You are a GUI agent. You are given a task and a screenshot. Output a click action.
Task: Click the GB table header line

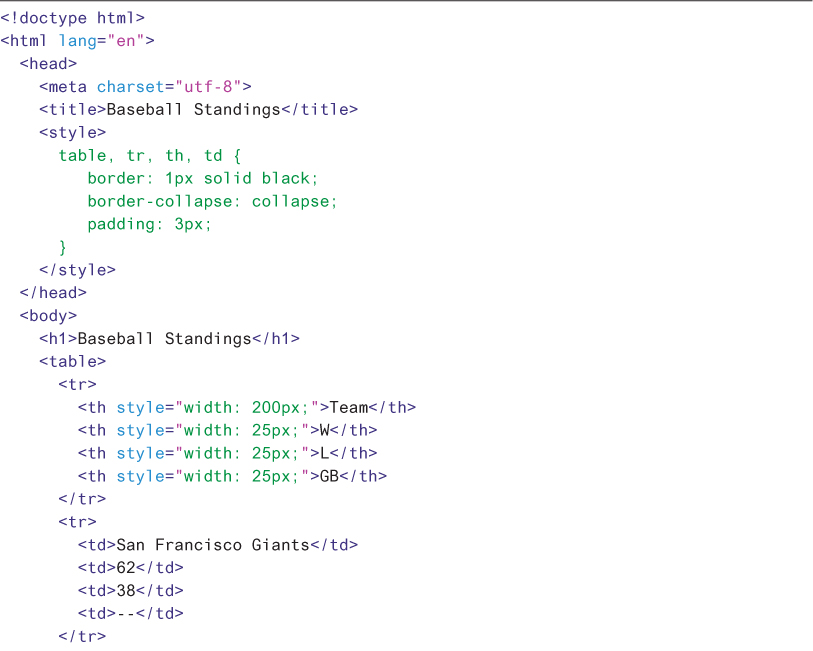pos(232,477)
